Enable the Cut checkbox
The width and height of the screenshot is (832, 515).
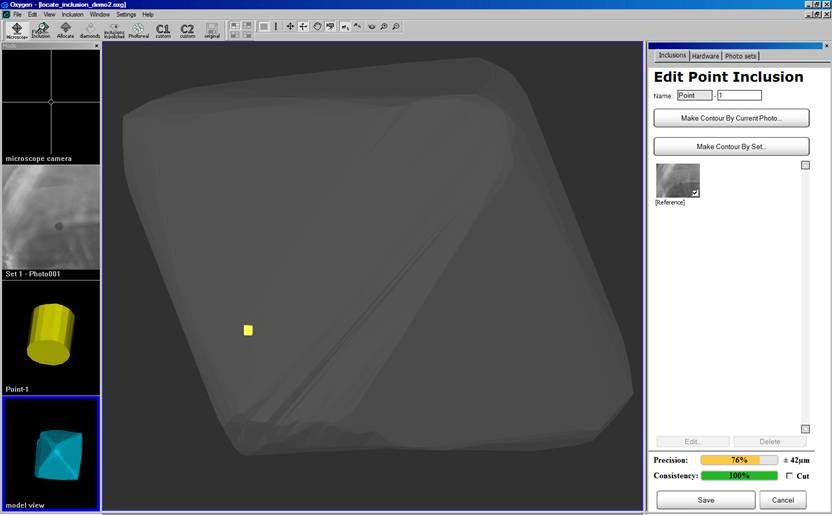789,476
